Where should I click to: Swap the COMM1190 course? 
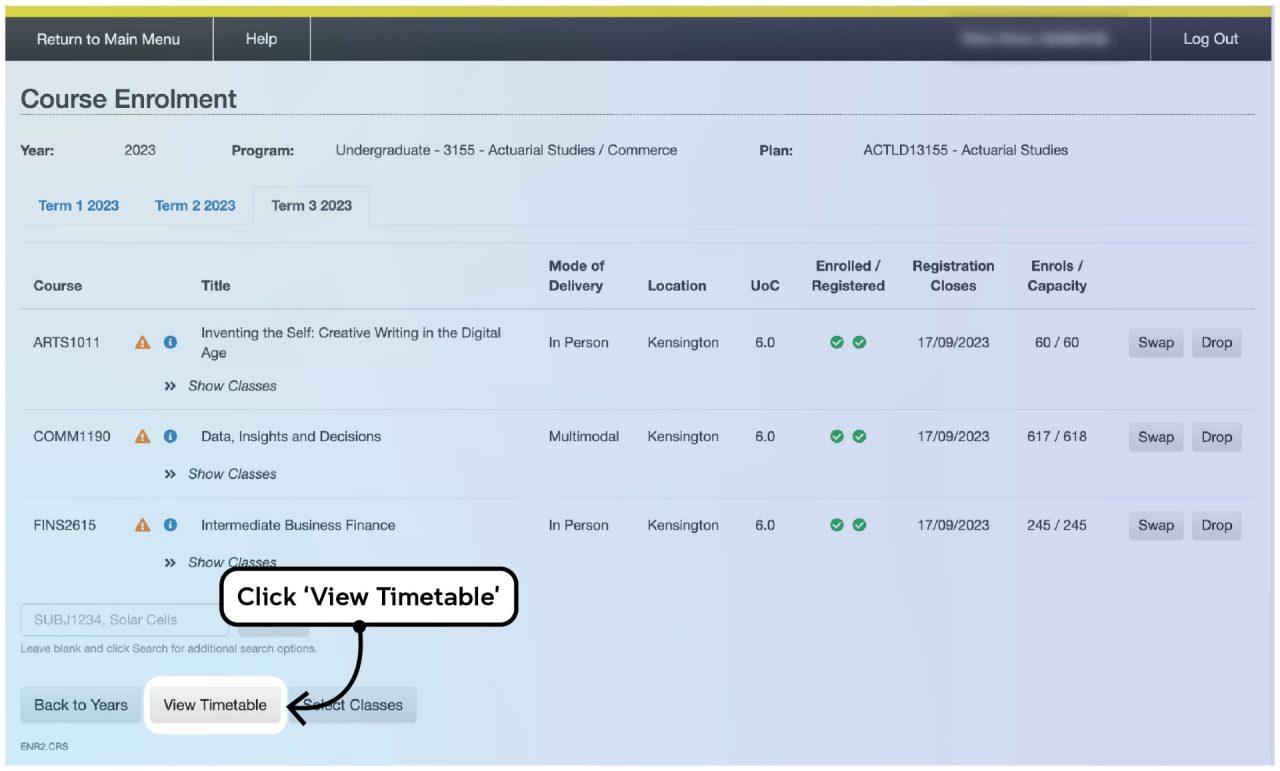(x=1155, y=436)
